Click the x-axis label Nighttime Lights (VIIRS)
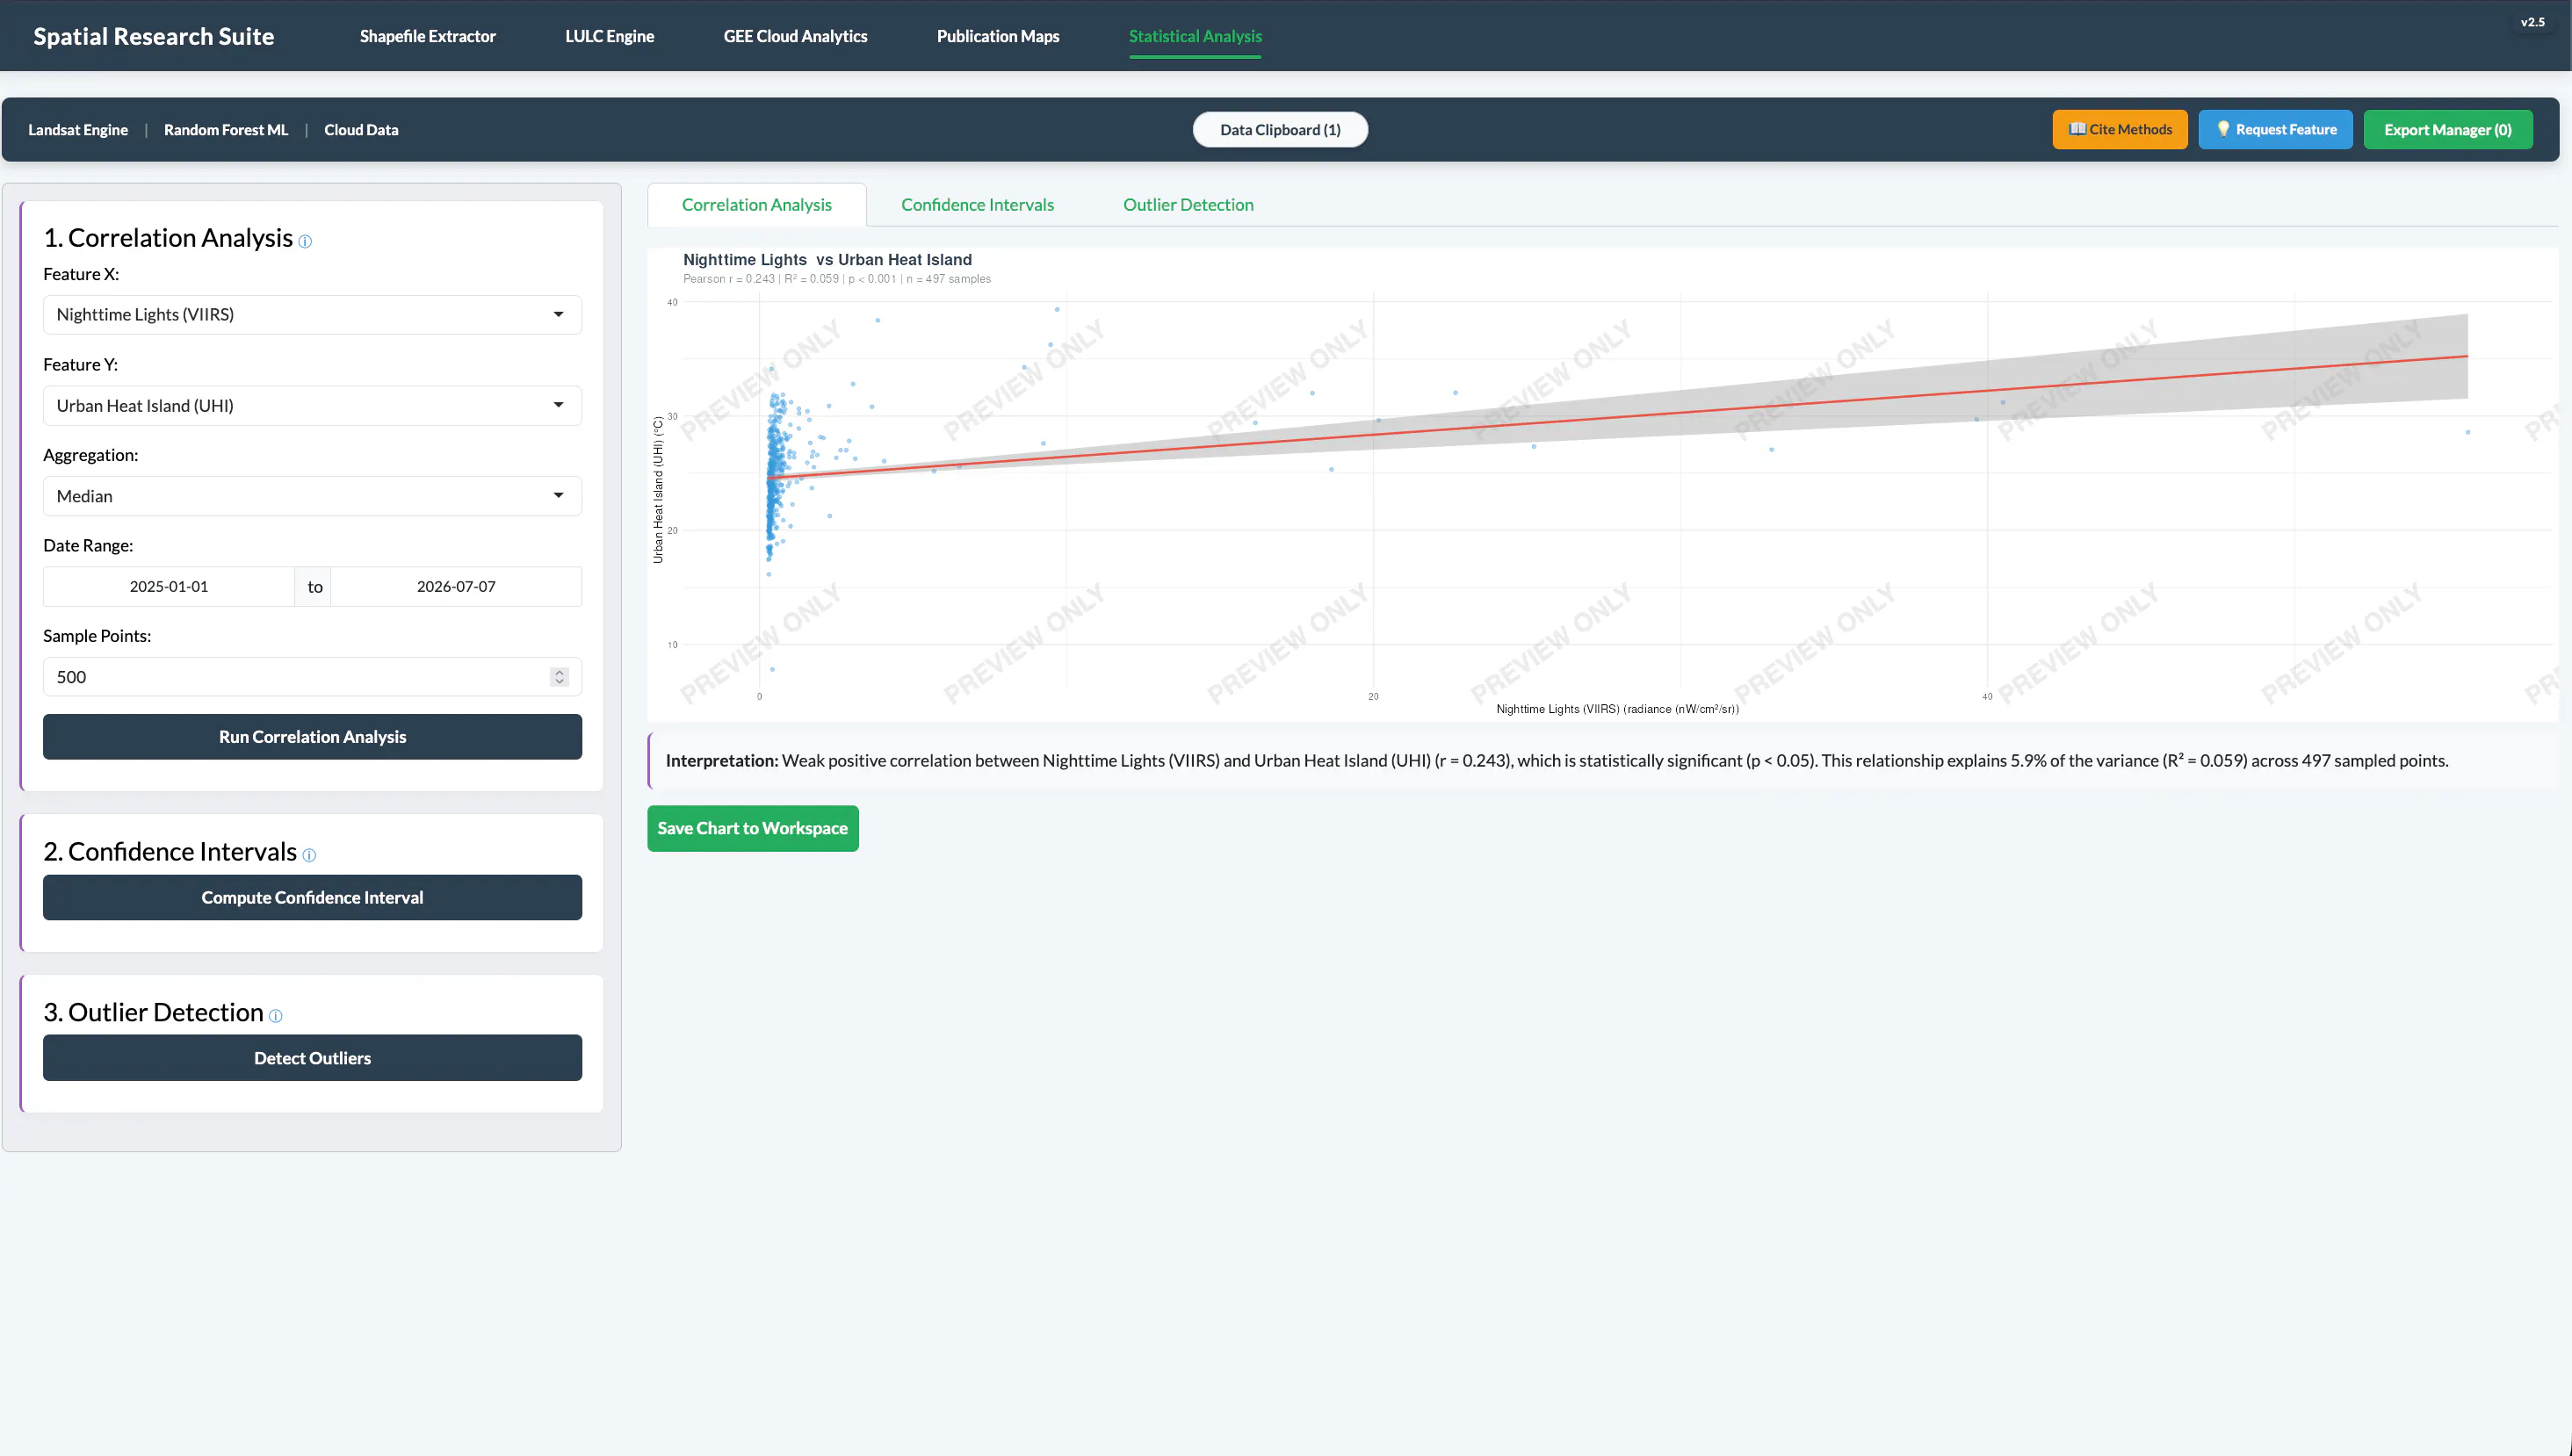Viewport: 2572px width, 1456px height. coord(1617,709)
